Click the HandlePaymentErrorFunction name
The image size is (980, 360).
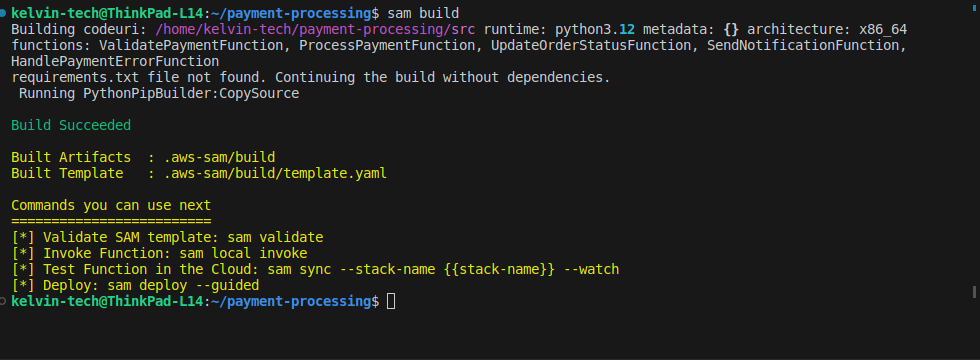tap(115, 61)
